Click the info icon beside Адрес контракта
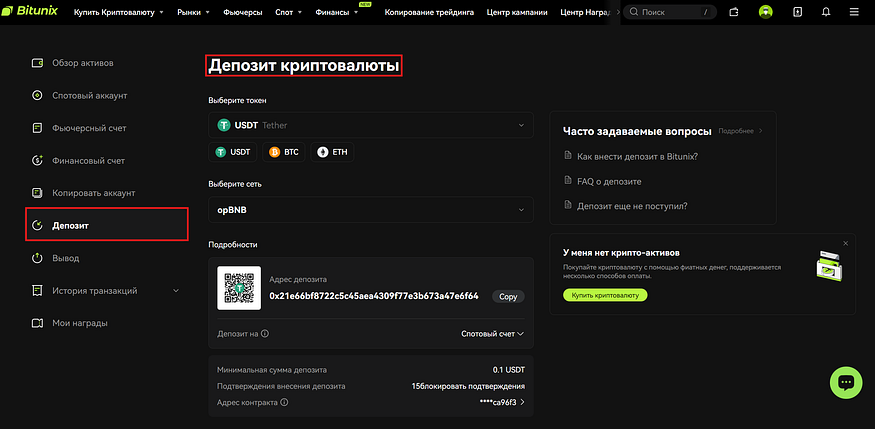Viewport: 875px width, 429px height. [285, 402]
